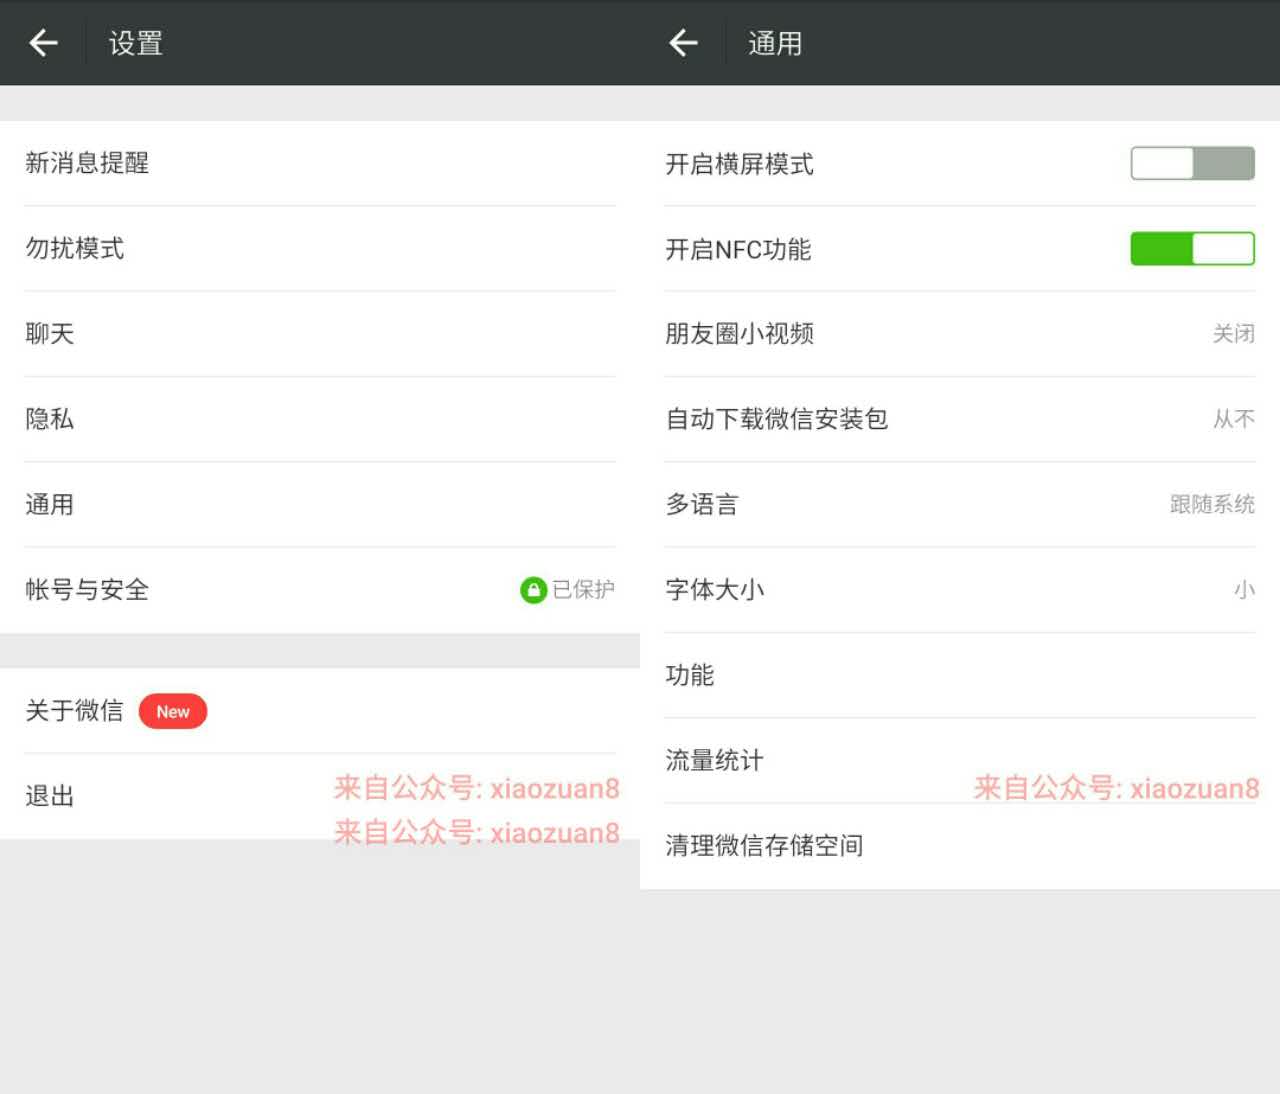Select 通用 in the settings list

tap(318, 504)
